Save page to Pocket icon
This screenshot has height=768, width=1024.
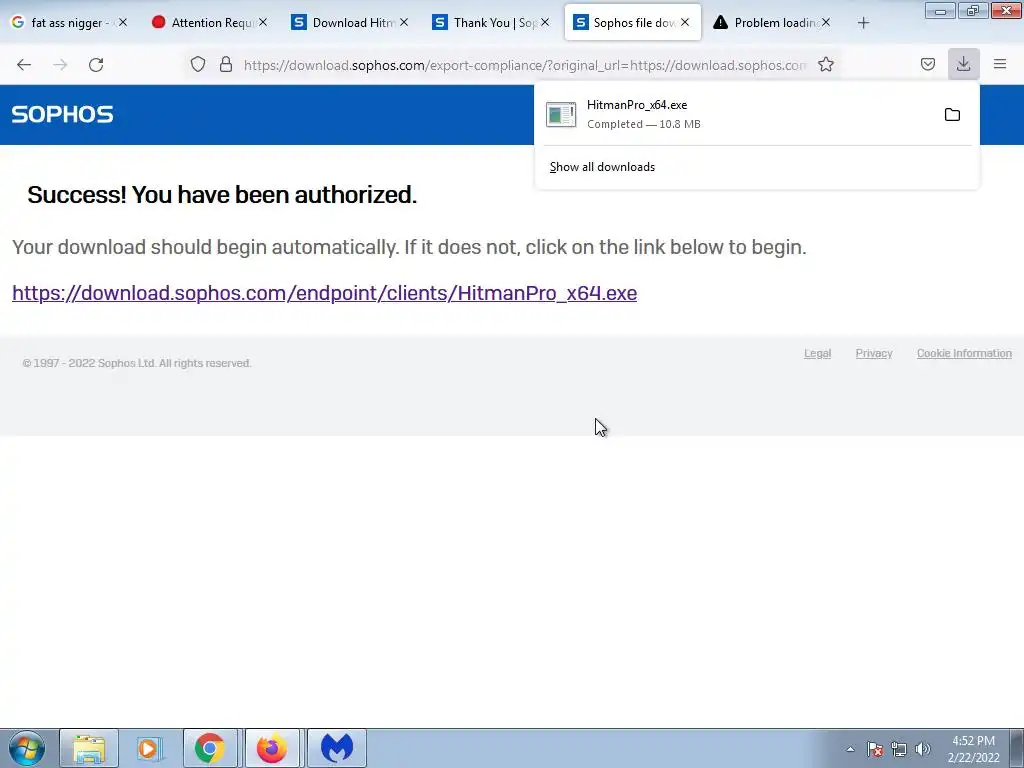928,64
